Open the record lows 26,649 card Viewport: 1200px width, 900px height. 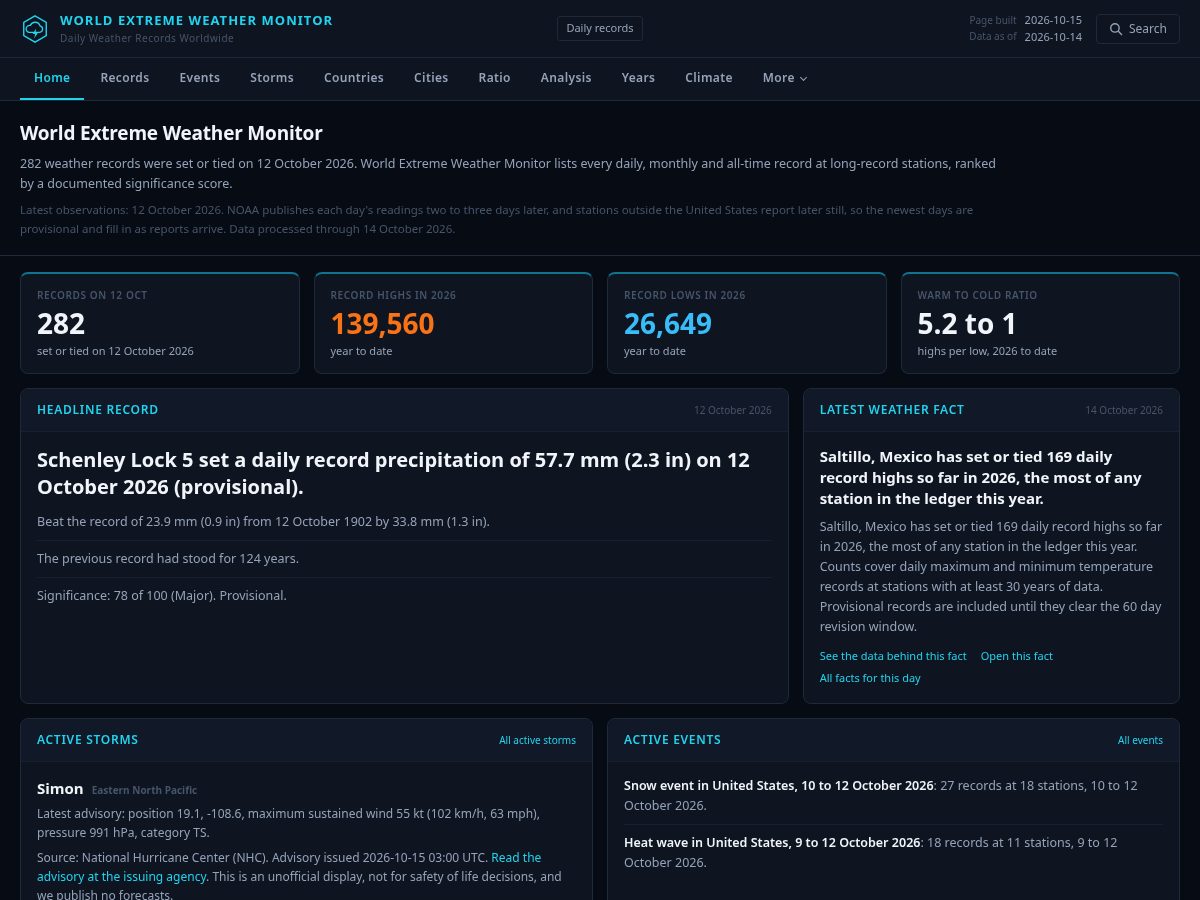click(x=747, y=323)
